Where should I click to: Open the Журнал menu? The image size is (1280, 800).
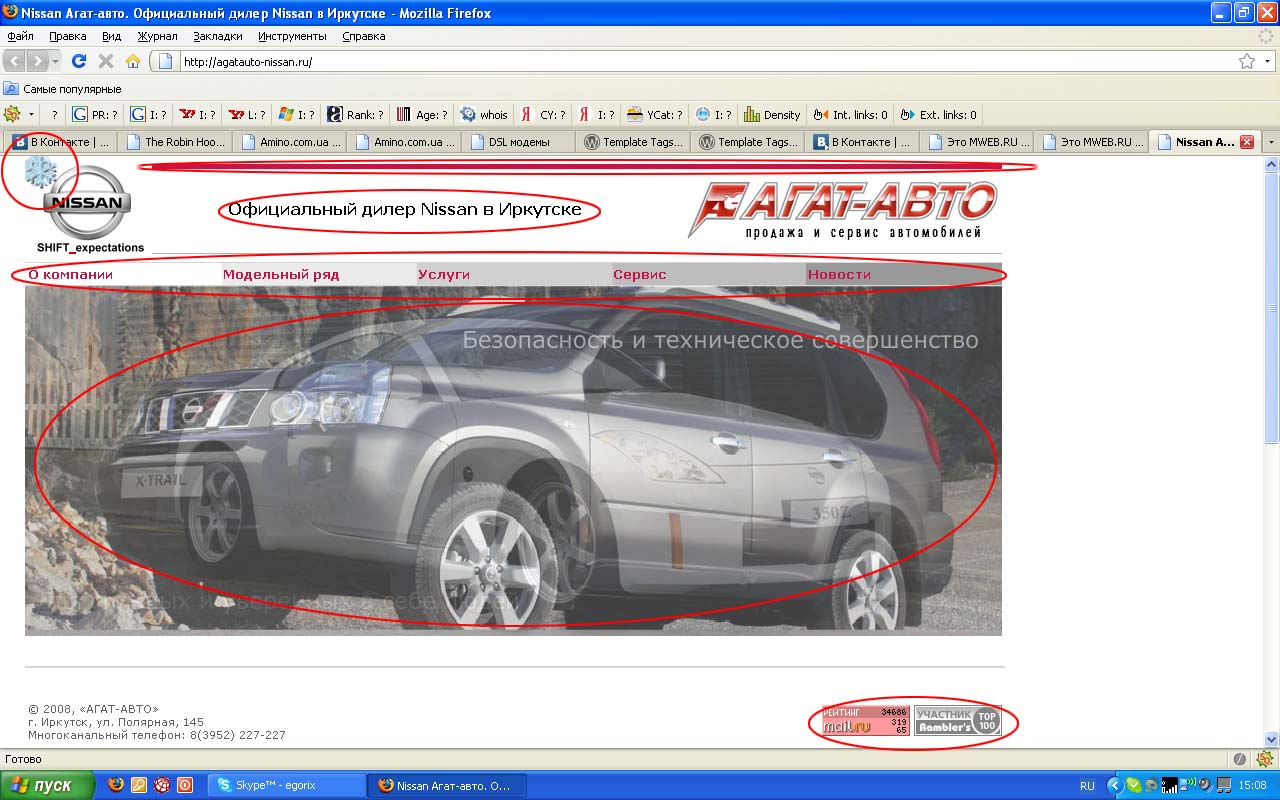[157, 36]
